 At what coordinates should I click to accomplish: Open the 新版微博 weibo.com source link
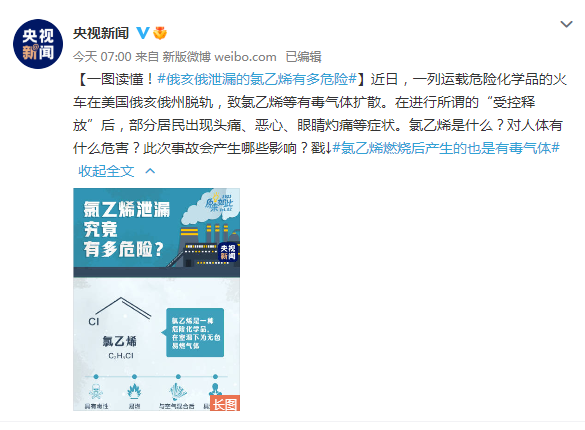[219, 57]
